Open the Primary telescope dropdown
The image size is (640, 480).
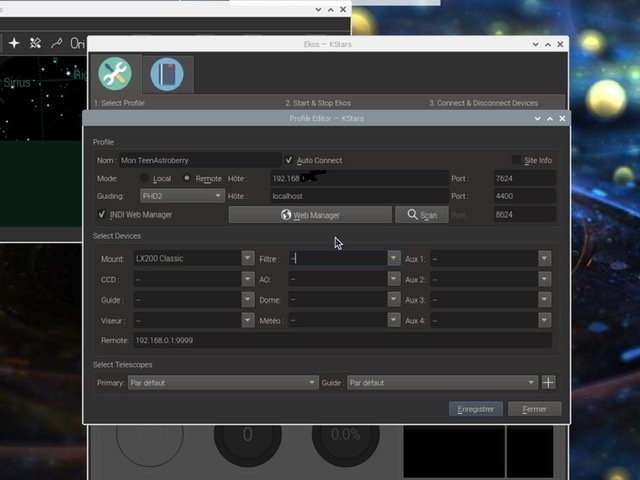click(x=223, y=382)
